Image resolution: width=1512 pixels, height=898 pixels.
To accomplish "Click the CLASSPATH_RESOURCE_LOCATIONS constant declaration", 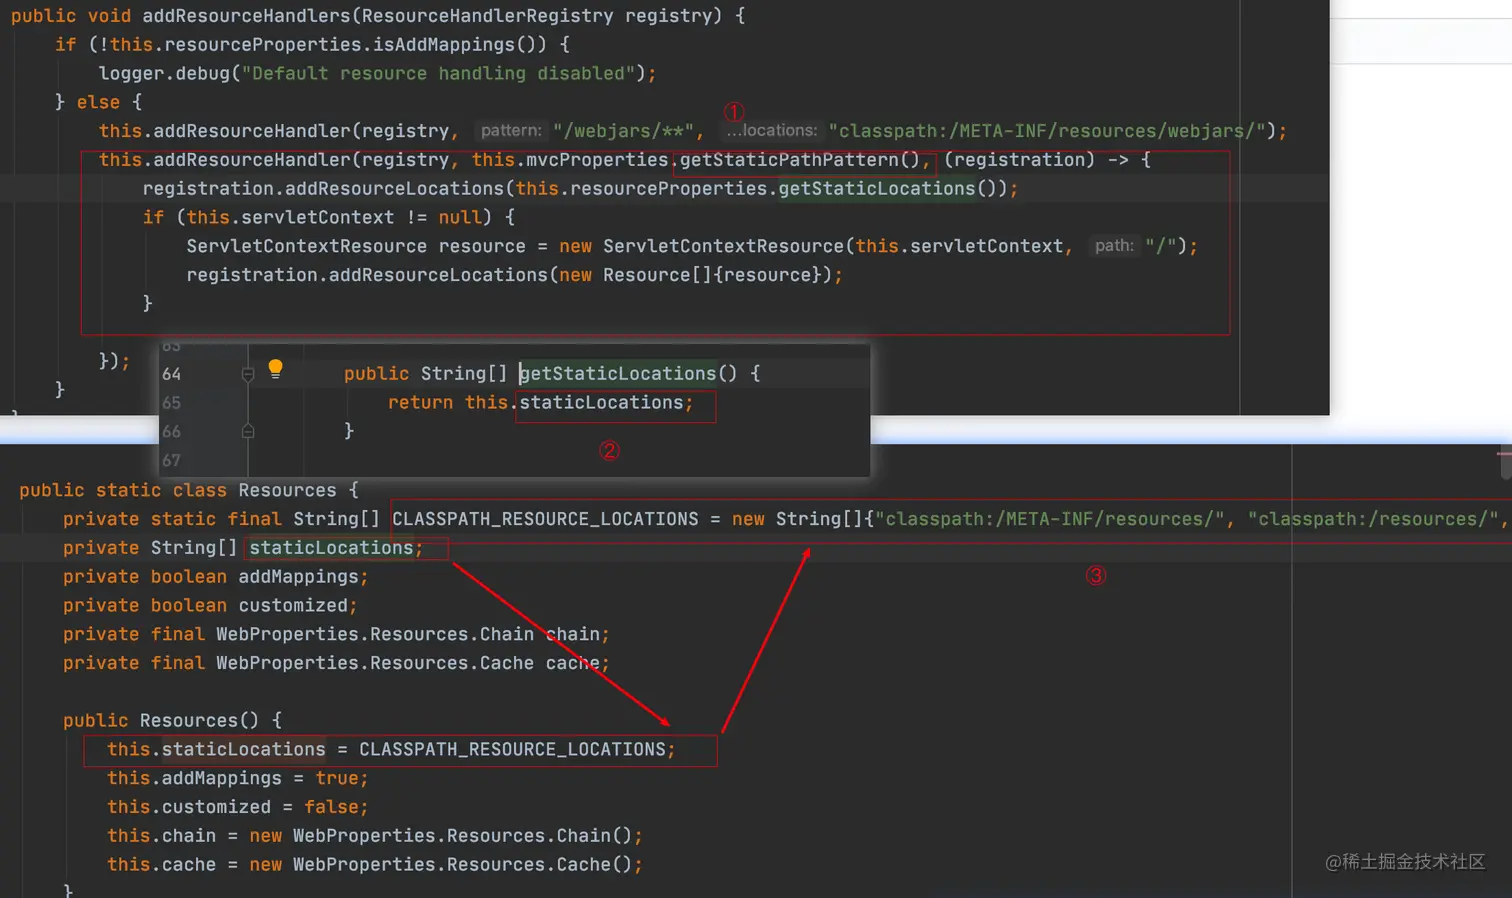I will click(x=545, y=520).
